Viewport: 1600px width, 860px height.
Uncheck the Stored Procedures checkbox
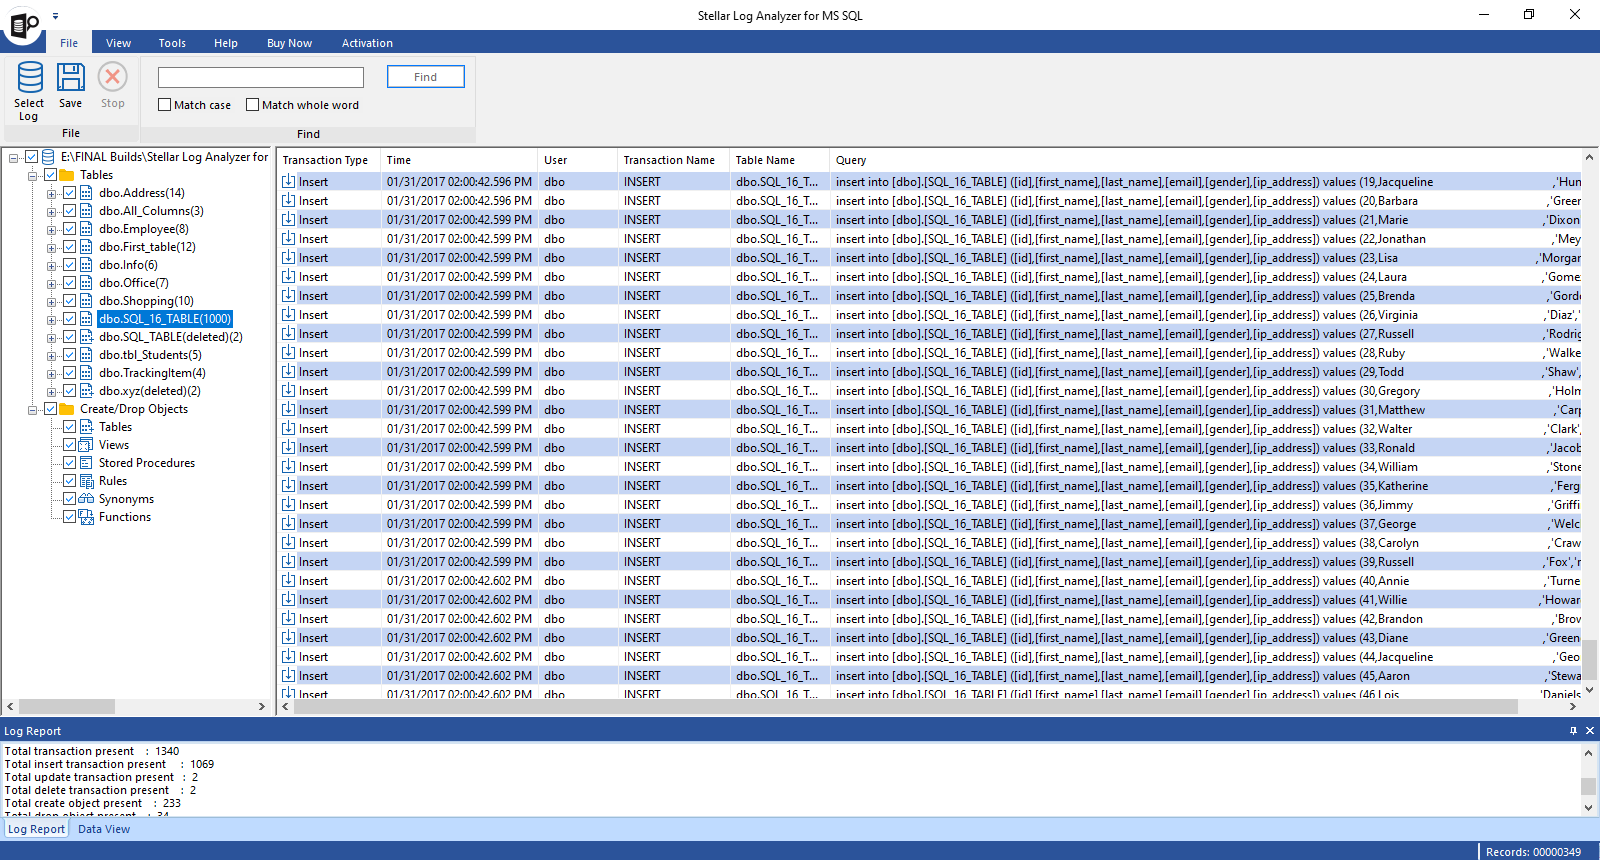click(x=70, y=463)
